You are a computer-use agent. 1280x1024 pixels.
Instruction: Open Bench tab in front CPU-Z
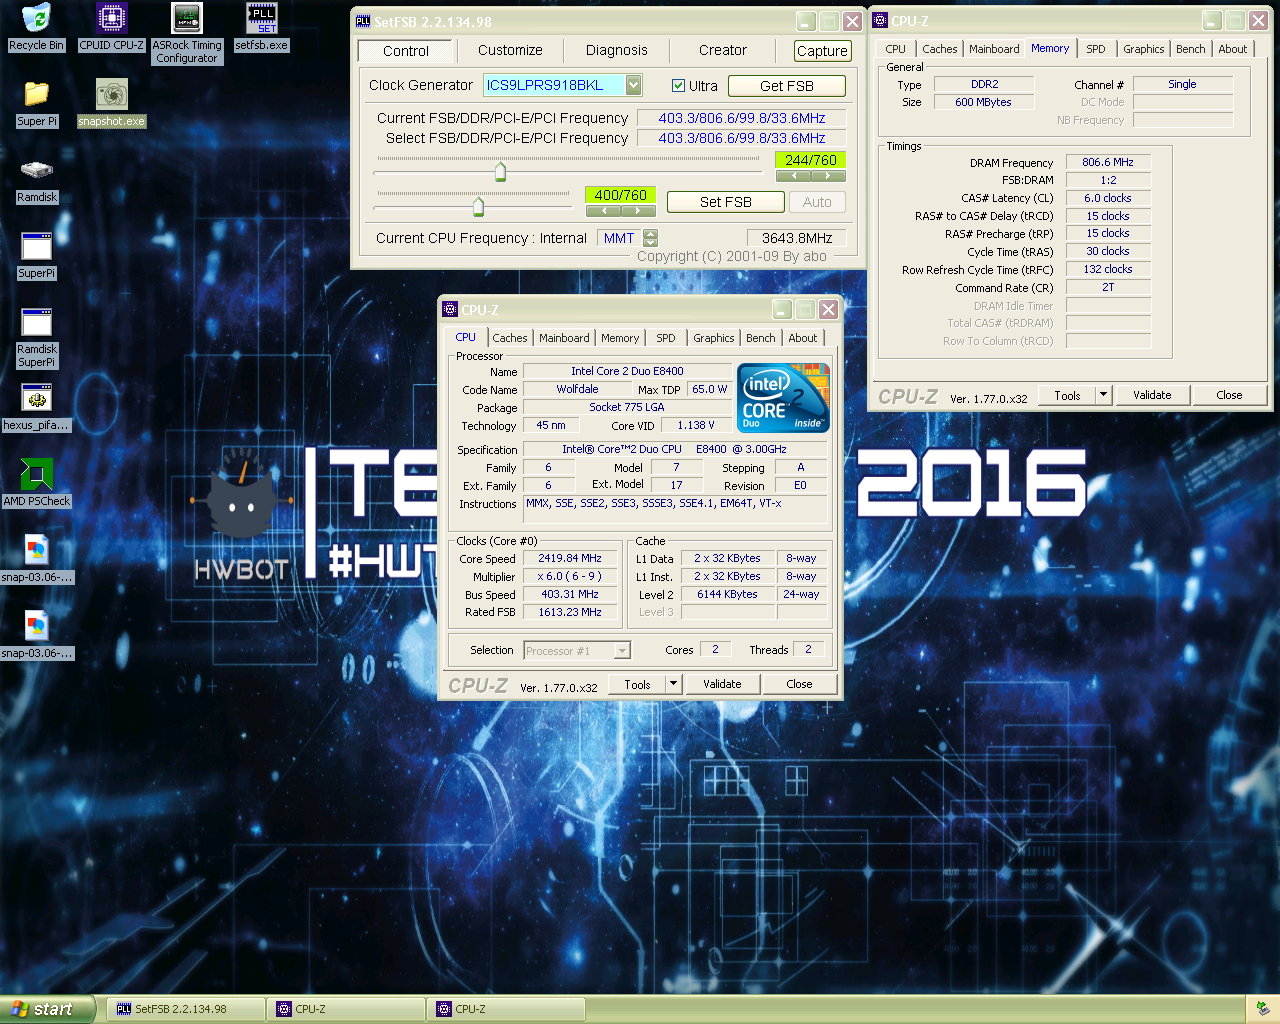(761, 338)
